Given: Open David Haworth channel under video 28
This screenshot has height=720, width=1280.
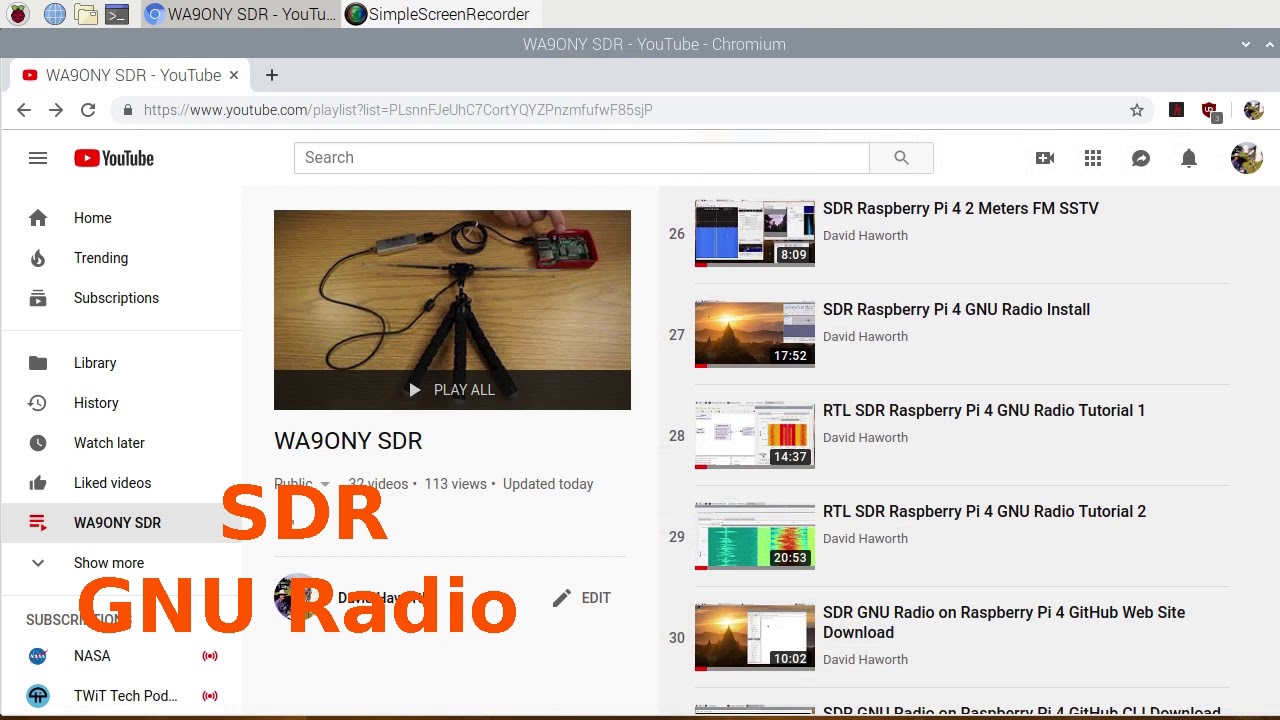Looking at the screenshot, I should (865, 438).
